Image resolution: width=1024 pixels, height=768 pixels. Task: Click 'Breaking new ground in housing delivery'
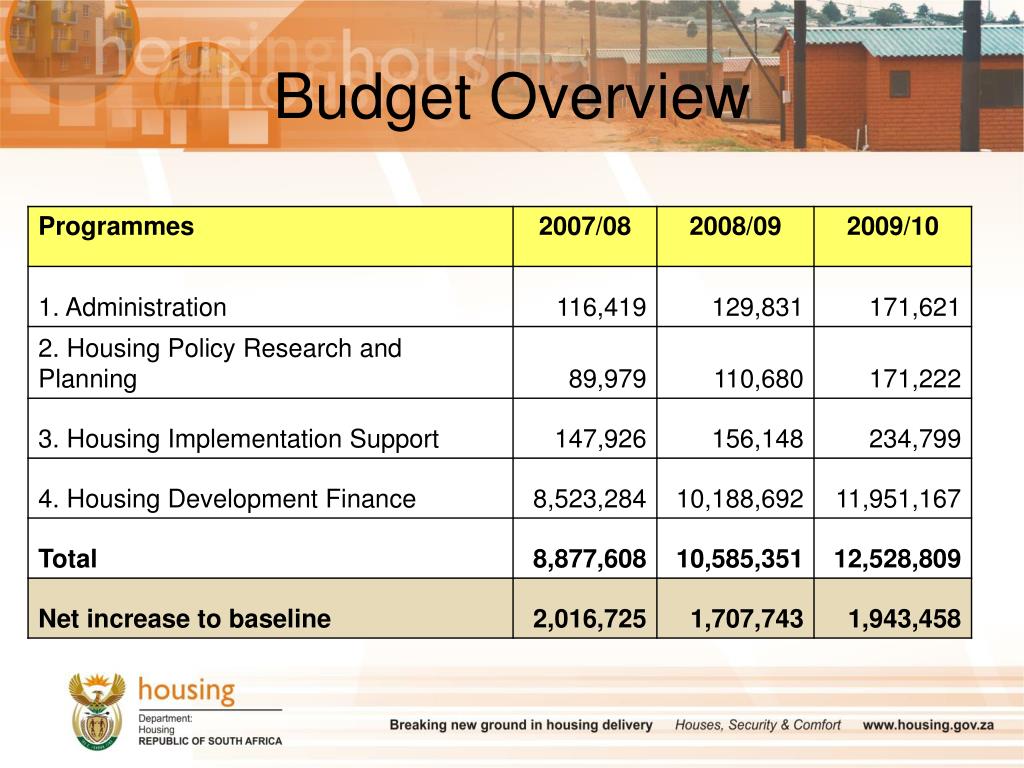521,726
